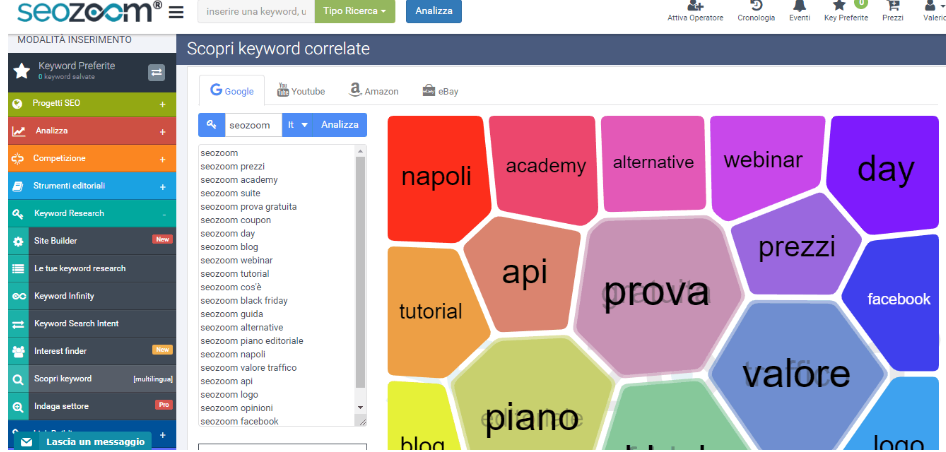Click the Interest finder people icon

pyautogui.click(x=18, y=352)
